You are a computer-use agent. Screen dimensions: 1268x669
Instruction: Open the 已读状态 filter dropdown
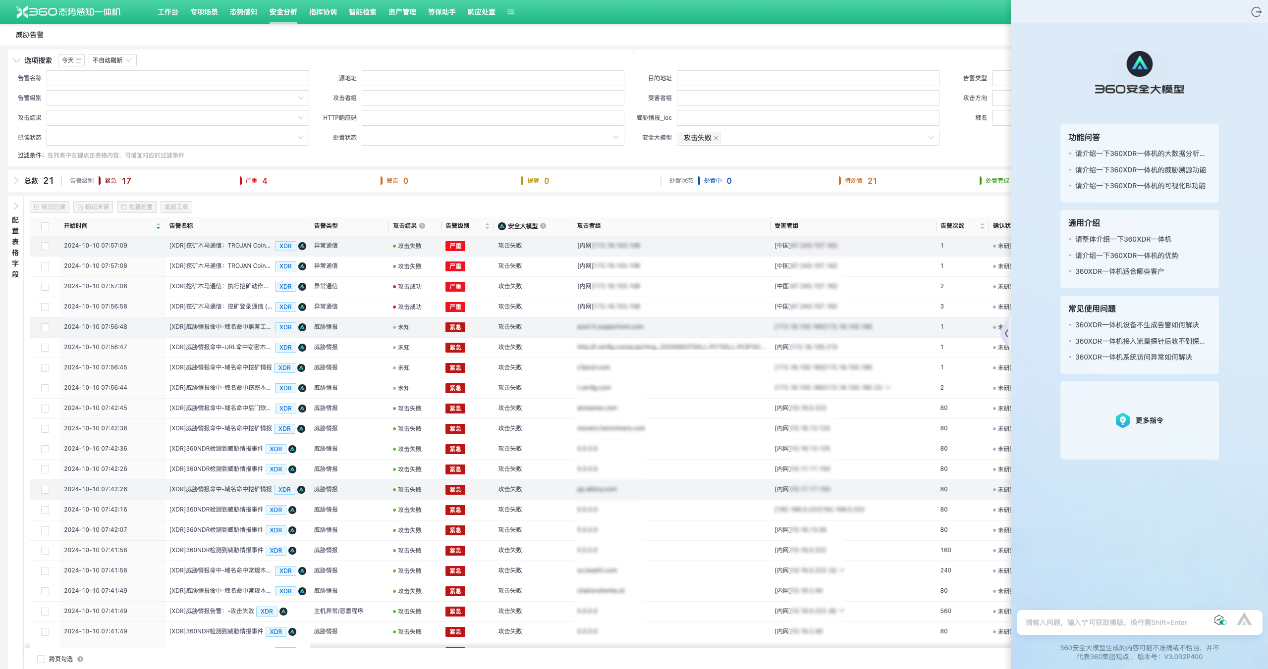(x=177, y=138)
